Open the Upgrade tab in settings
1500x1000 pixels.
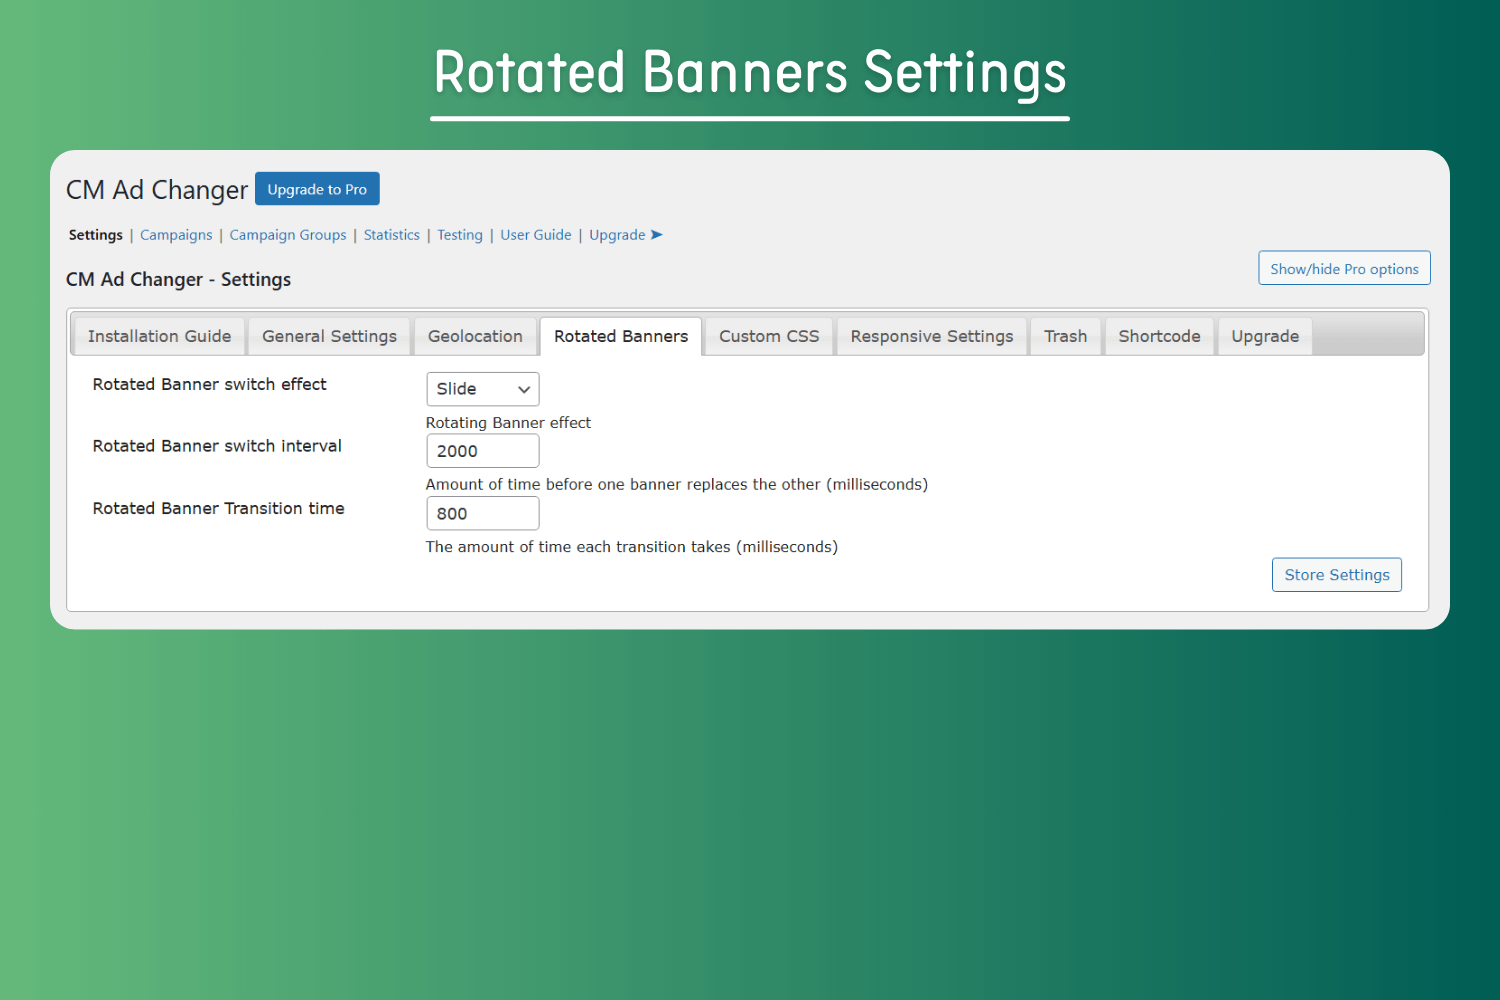pyautogui.click(x=1265, y=336)
